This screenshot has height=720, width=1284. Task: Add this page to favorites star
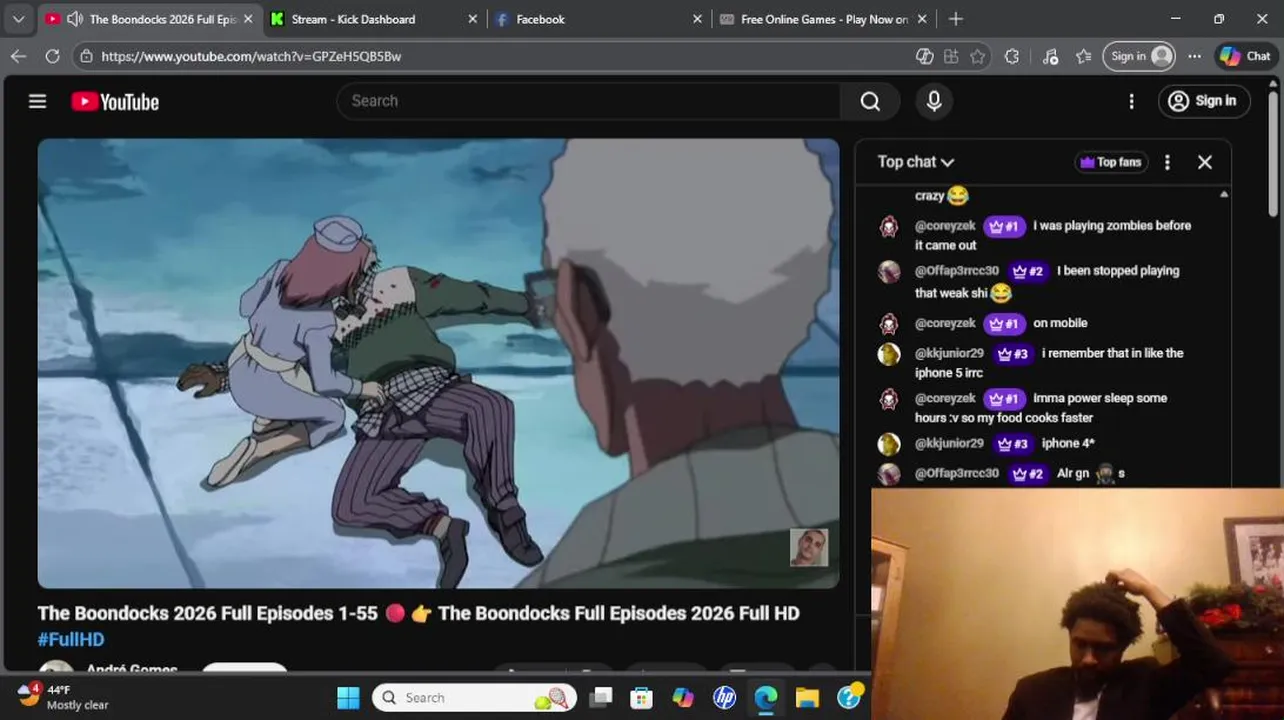[x=977, y=56]
